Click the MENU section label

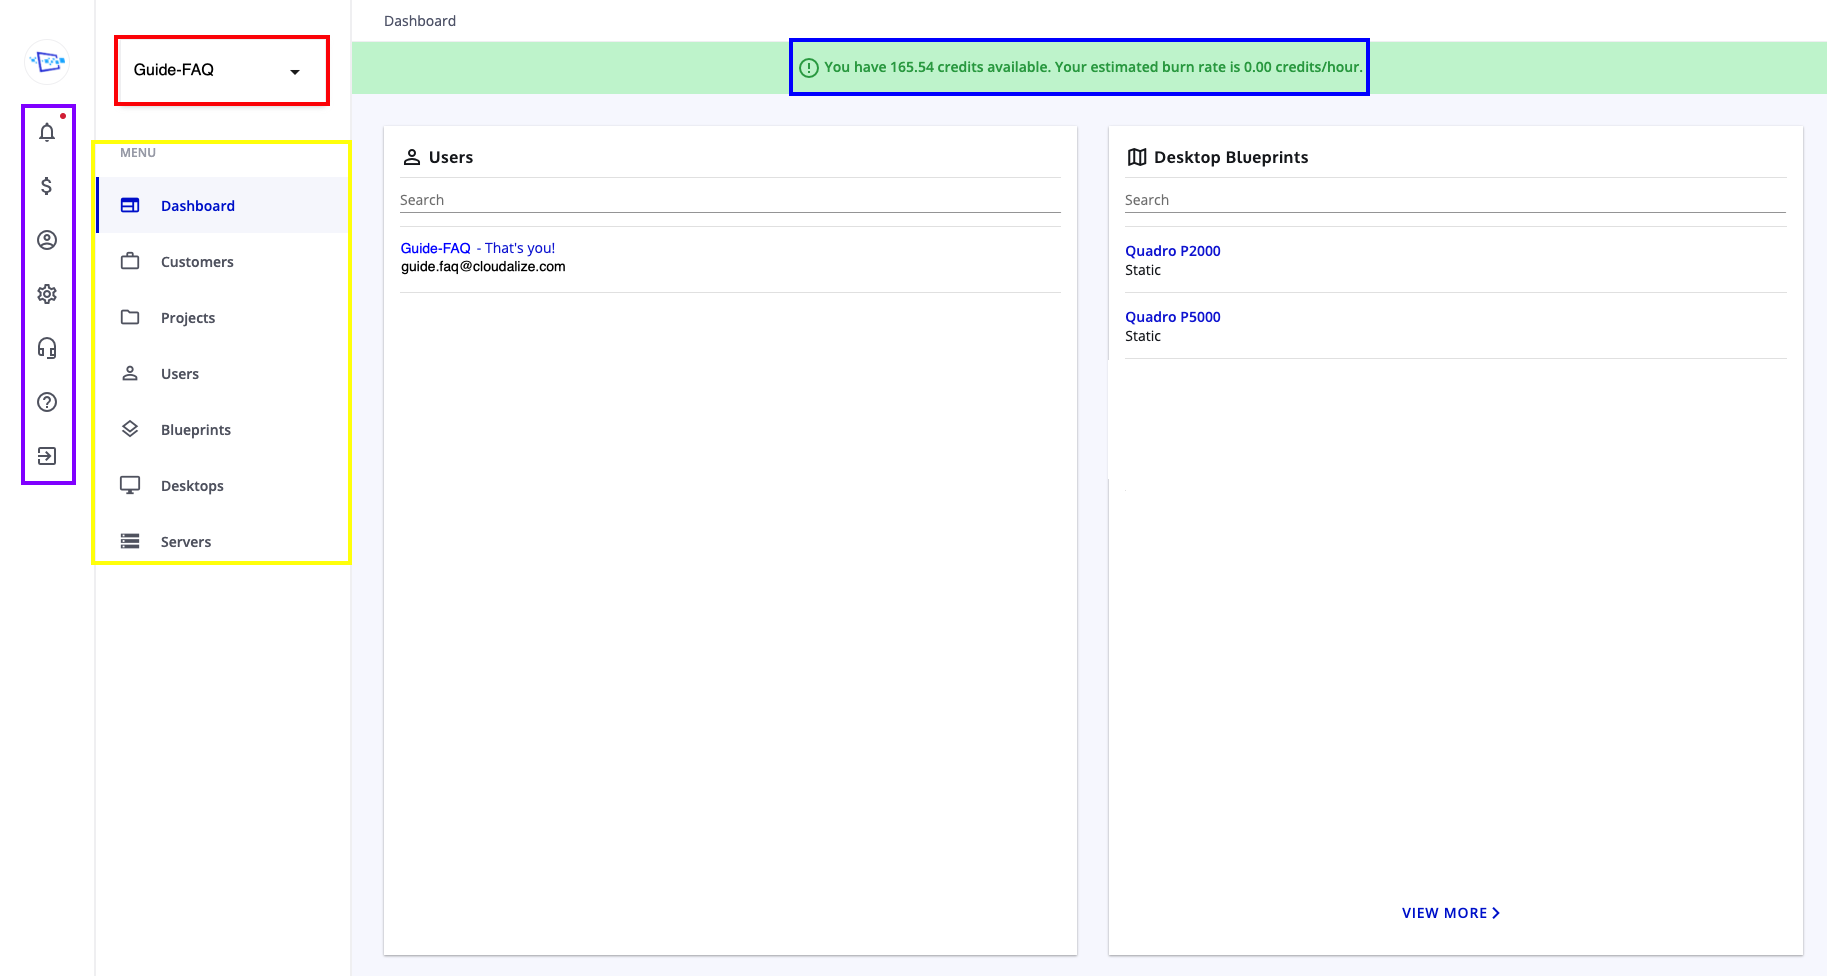[x=138, y=153]
